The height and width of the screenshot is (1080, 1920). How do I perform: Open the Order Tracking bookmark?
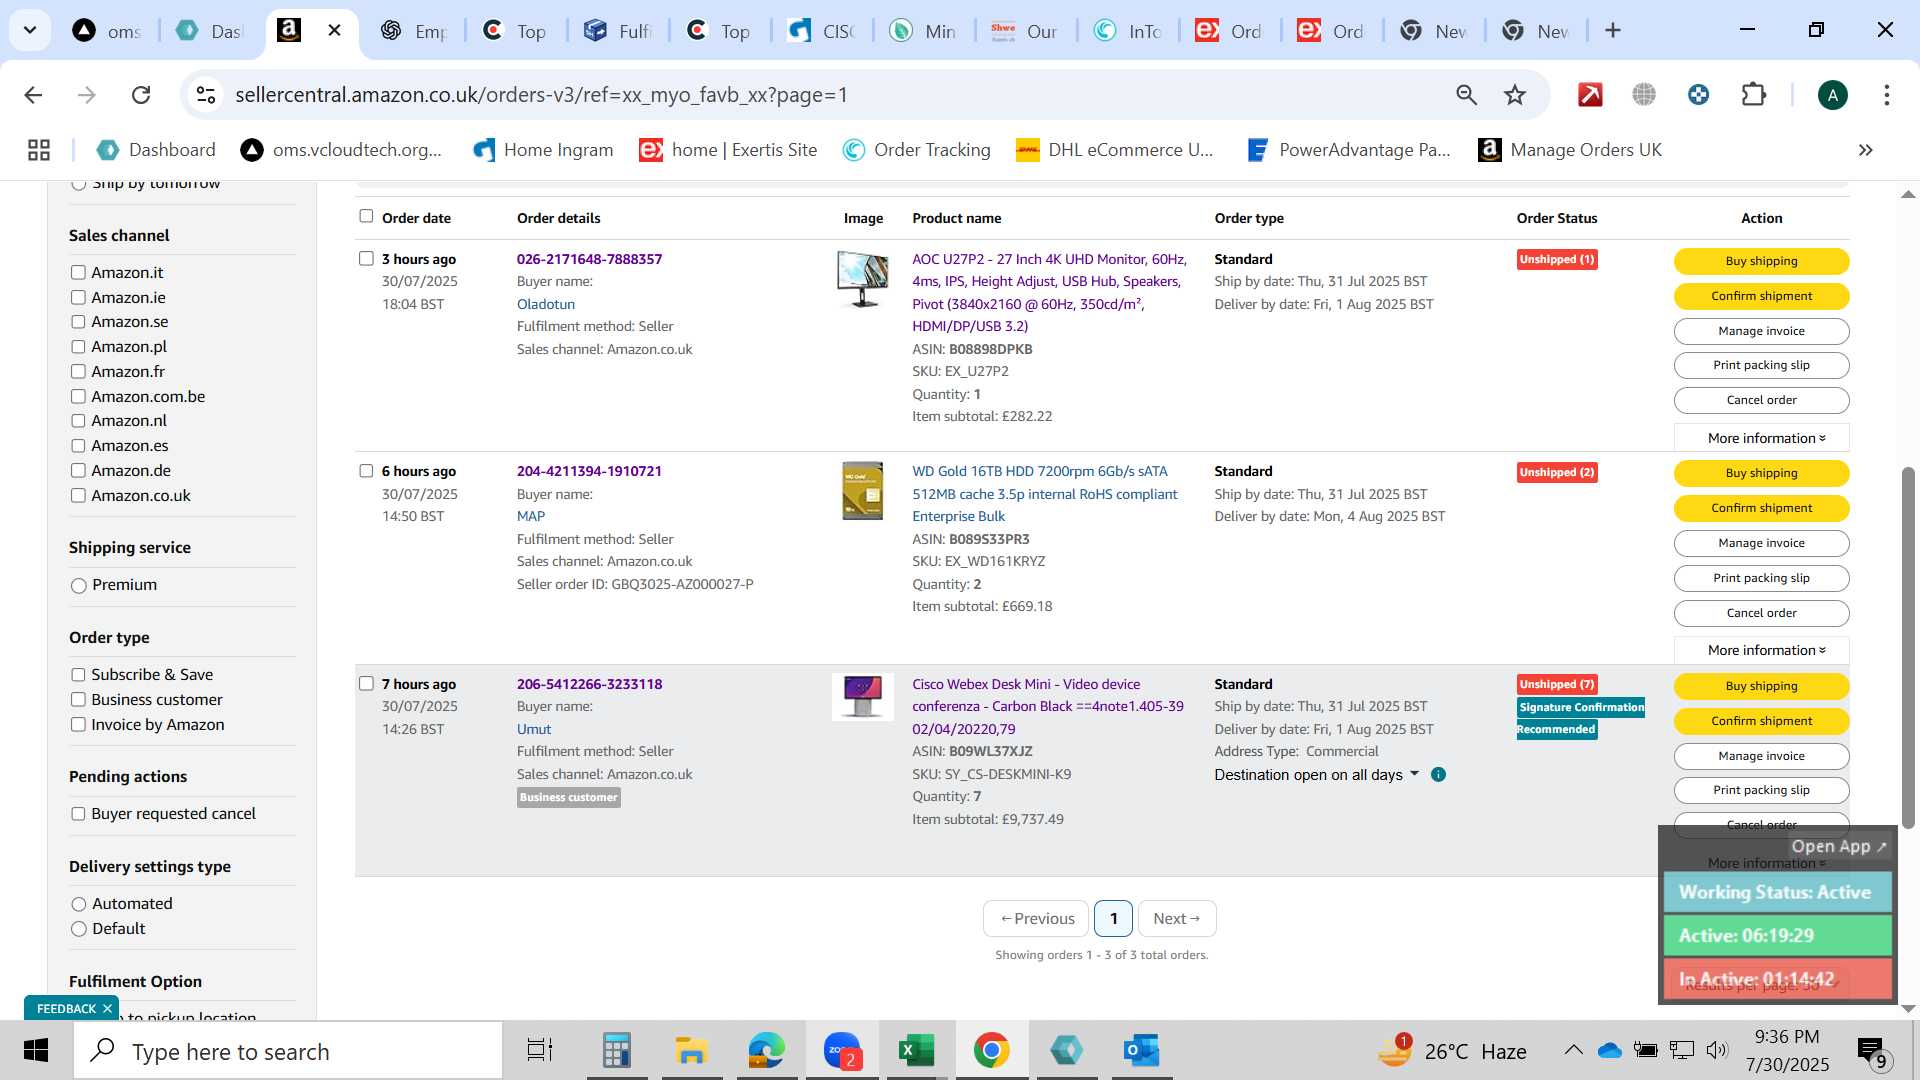click(x=916, y=150)
